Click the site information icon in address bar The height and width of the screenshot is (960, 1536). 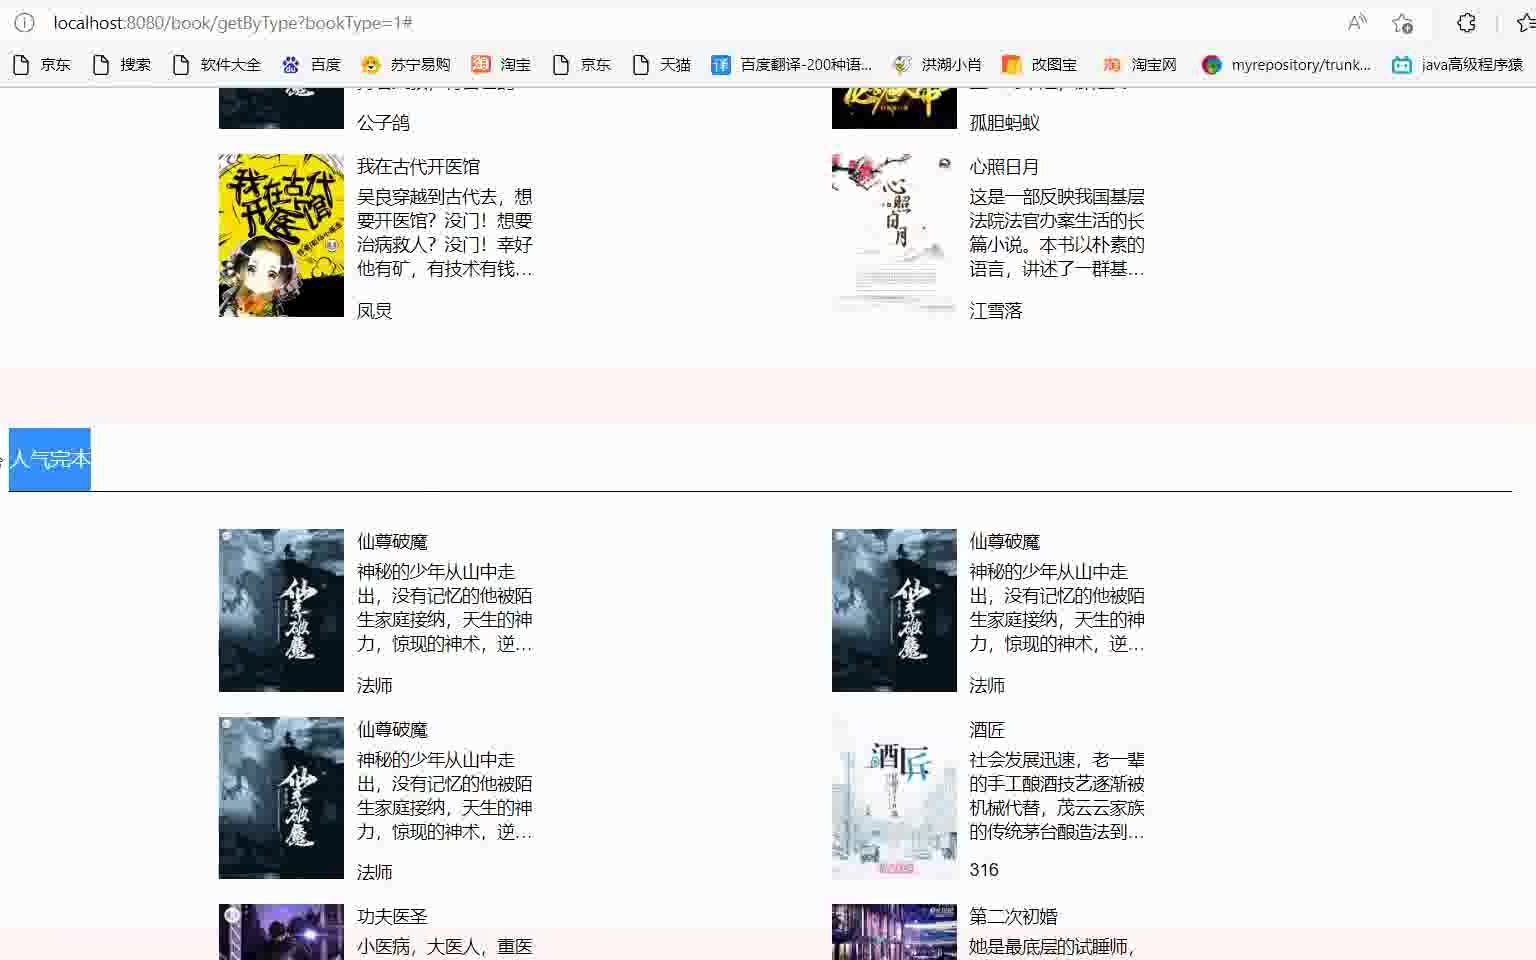tap(25, 22)
